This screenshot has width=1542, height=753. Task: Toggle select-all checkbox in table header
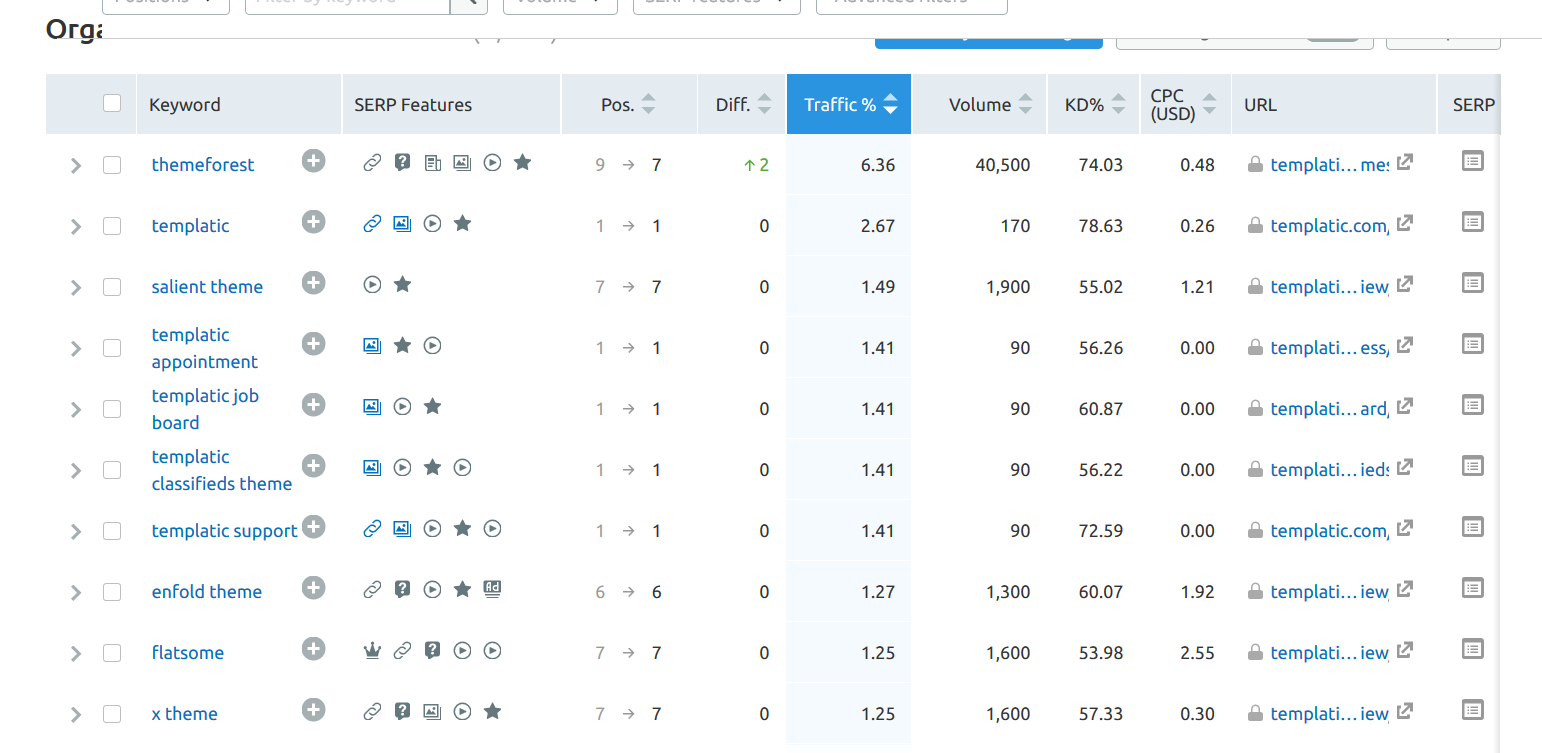(x=112, y=103)
